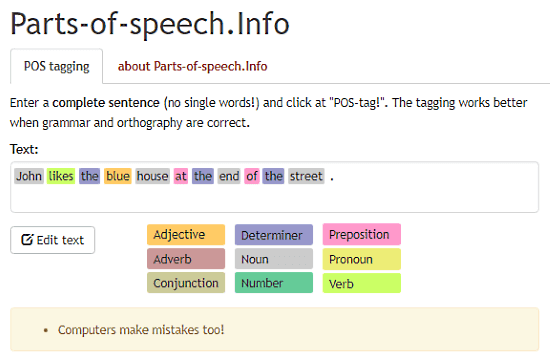Click the Pronoun legend label

[362, 259]
